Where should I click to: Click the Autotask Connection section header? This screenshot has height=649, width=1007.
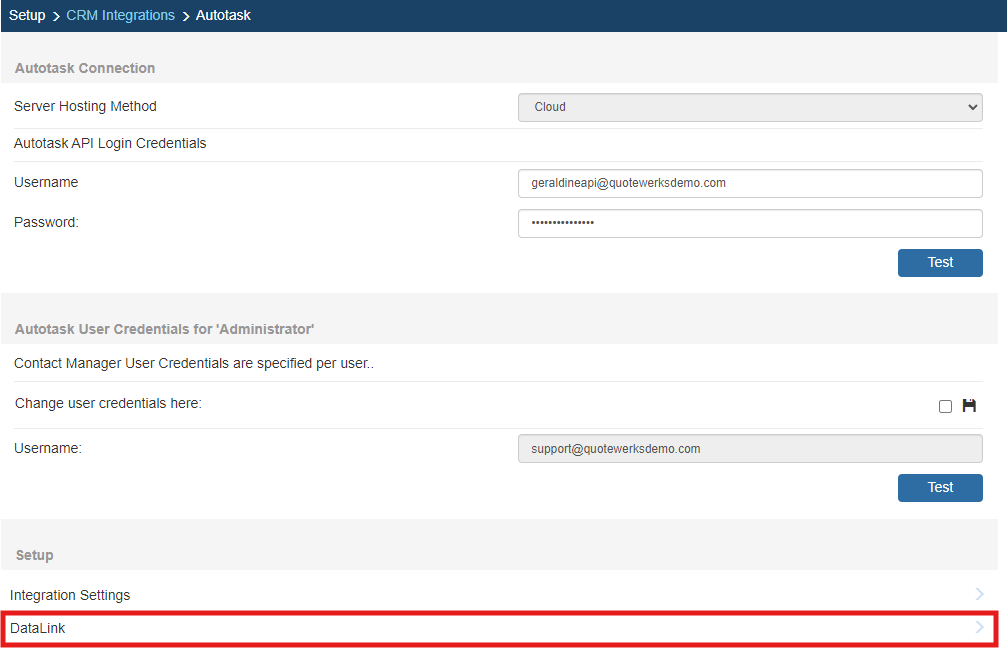(85, 68)
